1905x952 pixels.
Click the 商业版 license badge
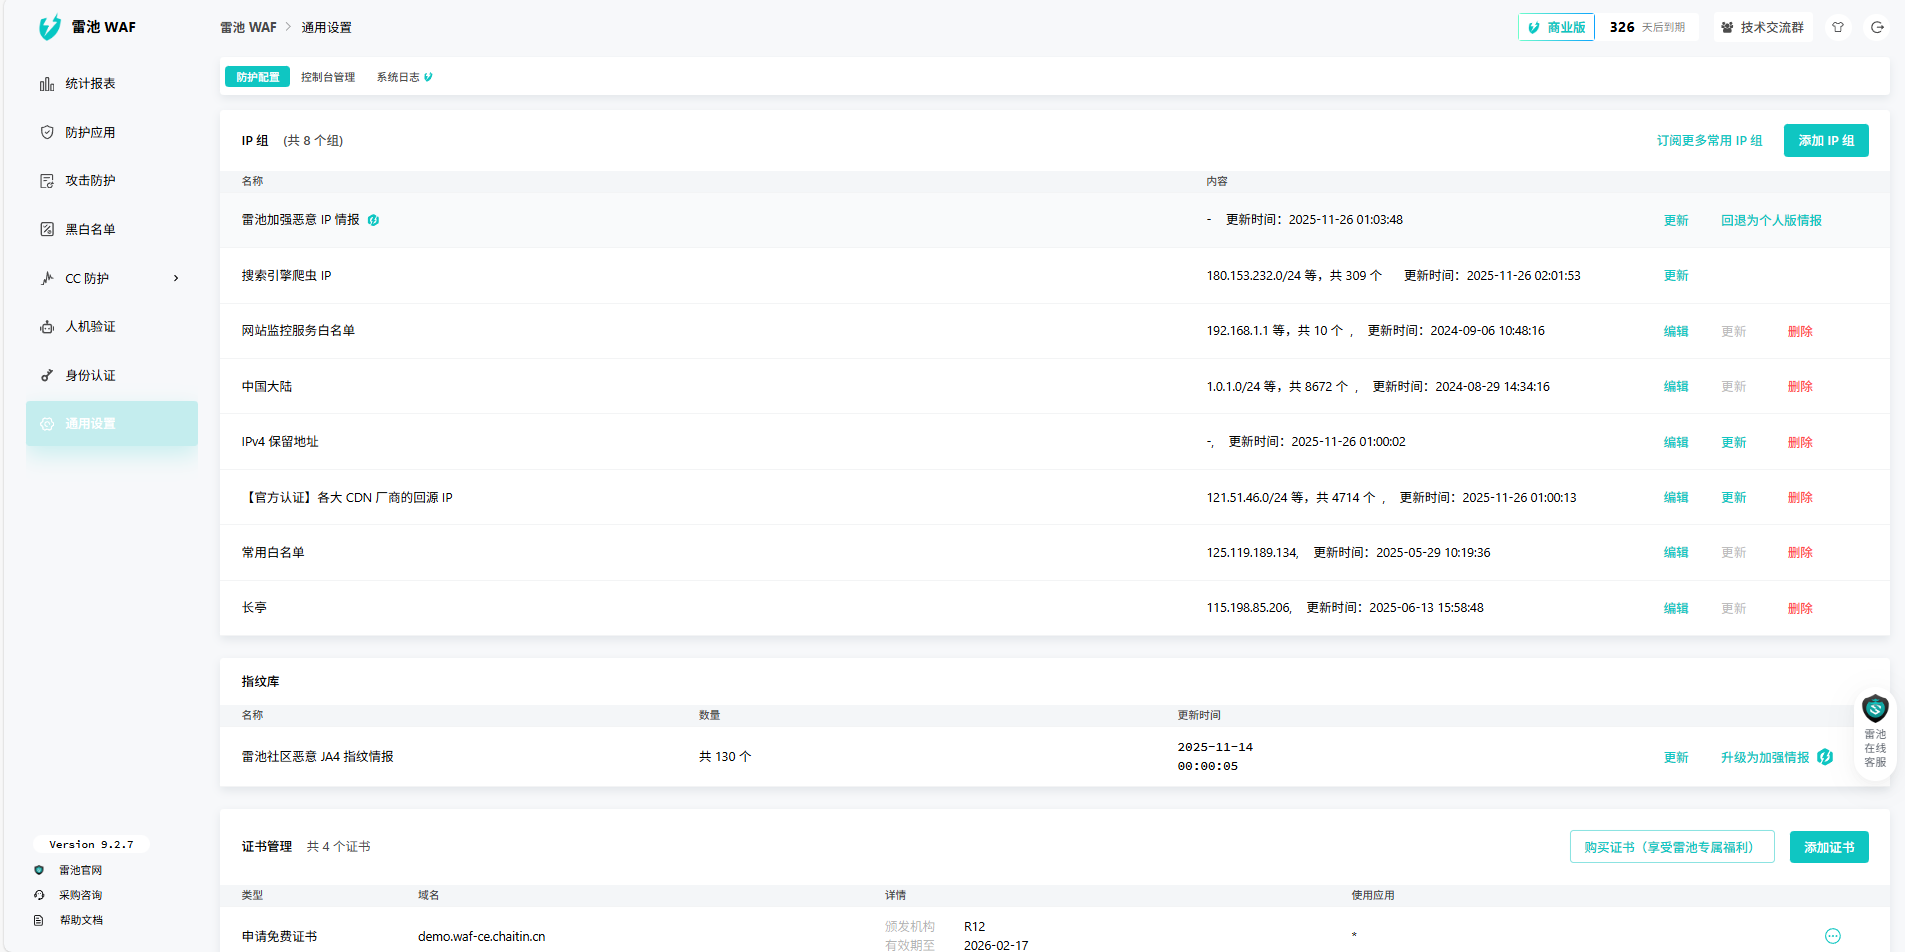[1556, 27]
